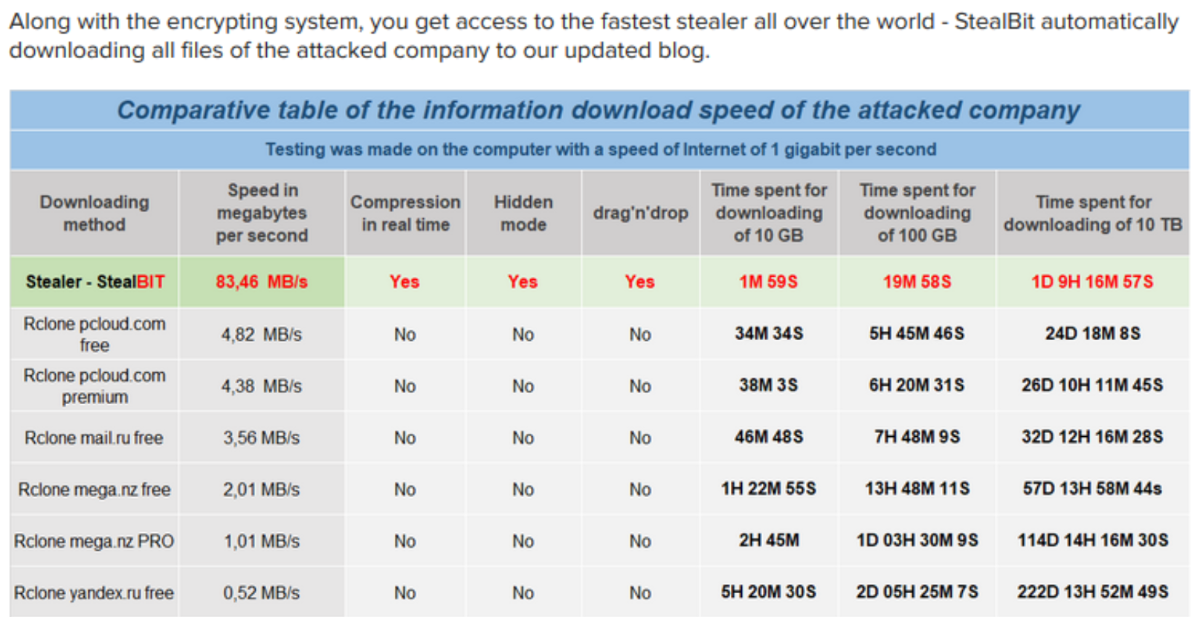Click the 'Time spent for downloading of 10 TB' header

1092,213
